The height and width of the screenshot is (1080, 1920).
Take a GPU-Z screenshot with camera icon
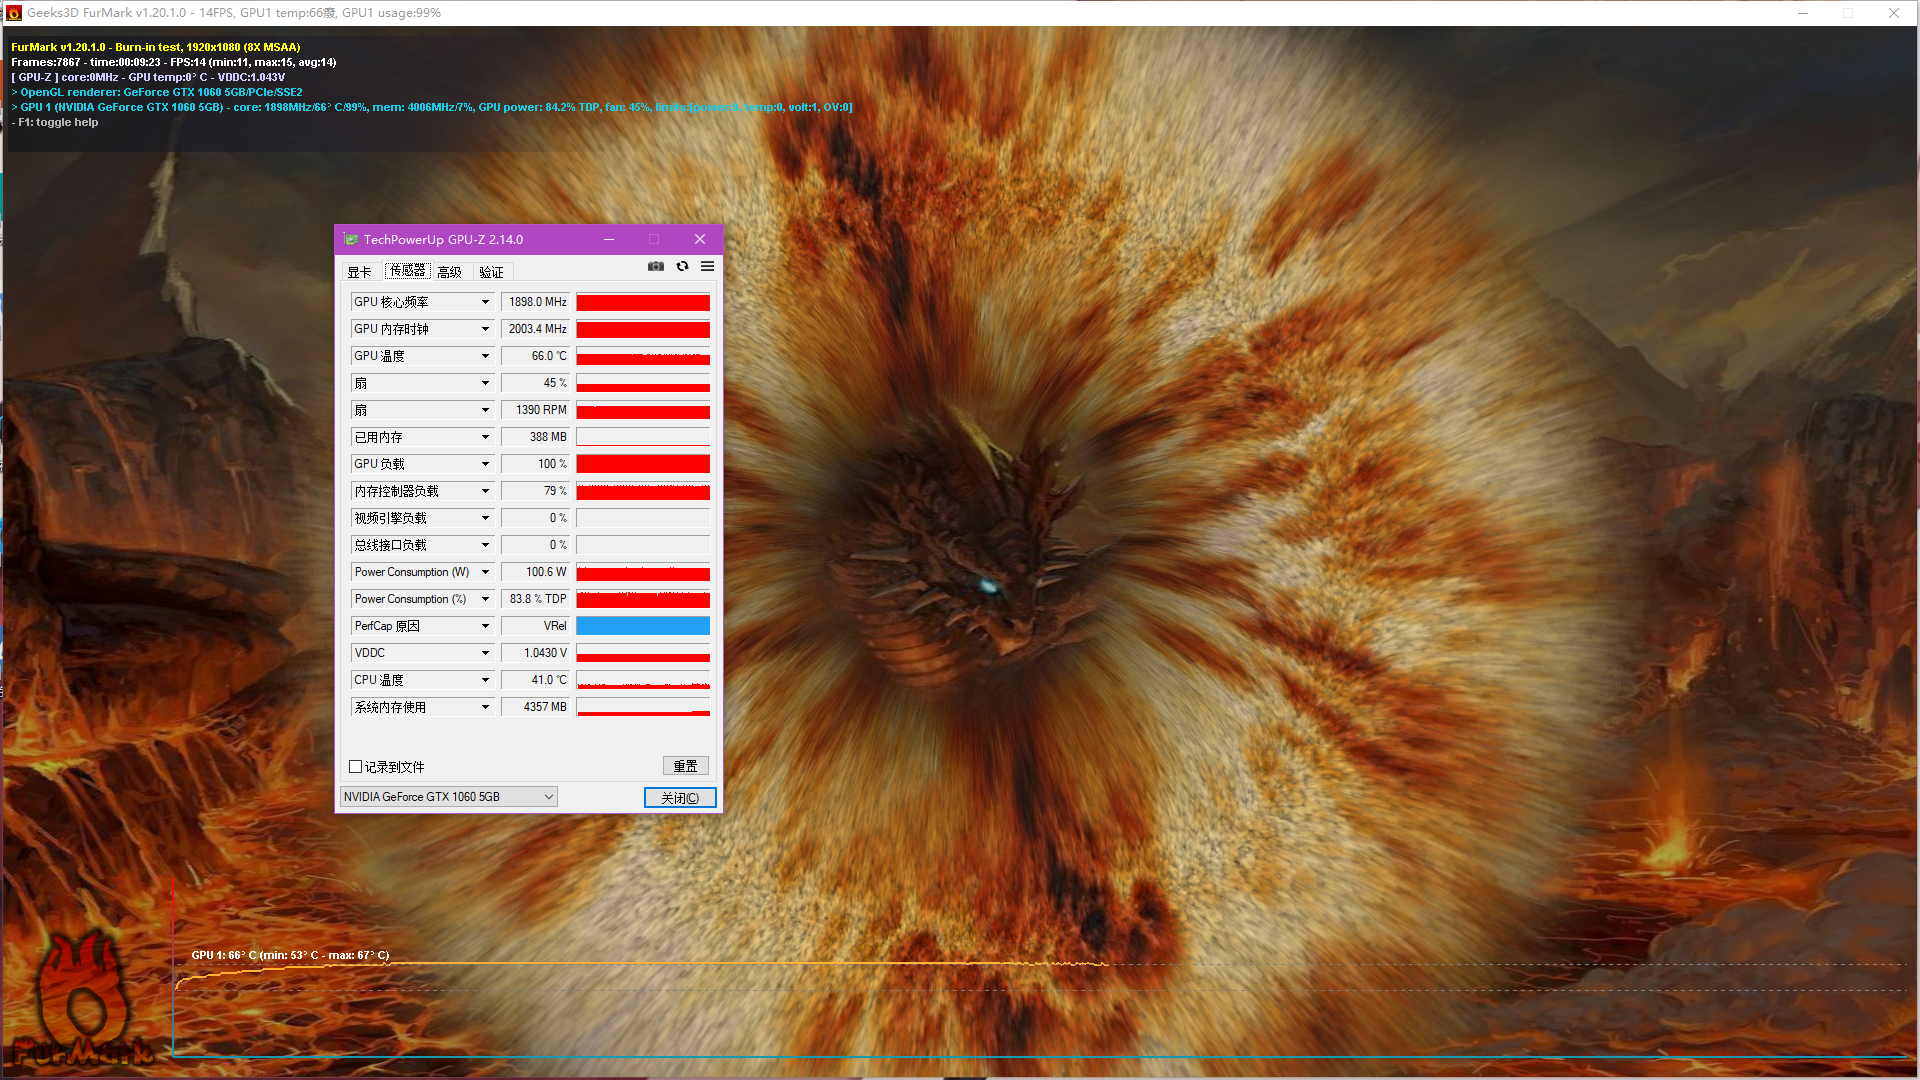(x=656, y=266)
